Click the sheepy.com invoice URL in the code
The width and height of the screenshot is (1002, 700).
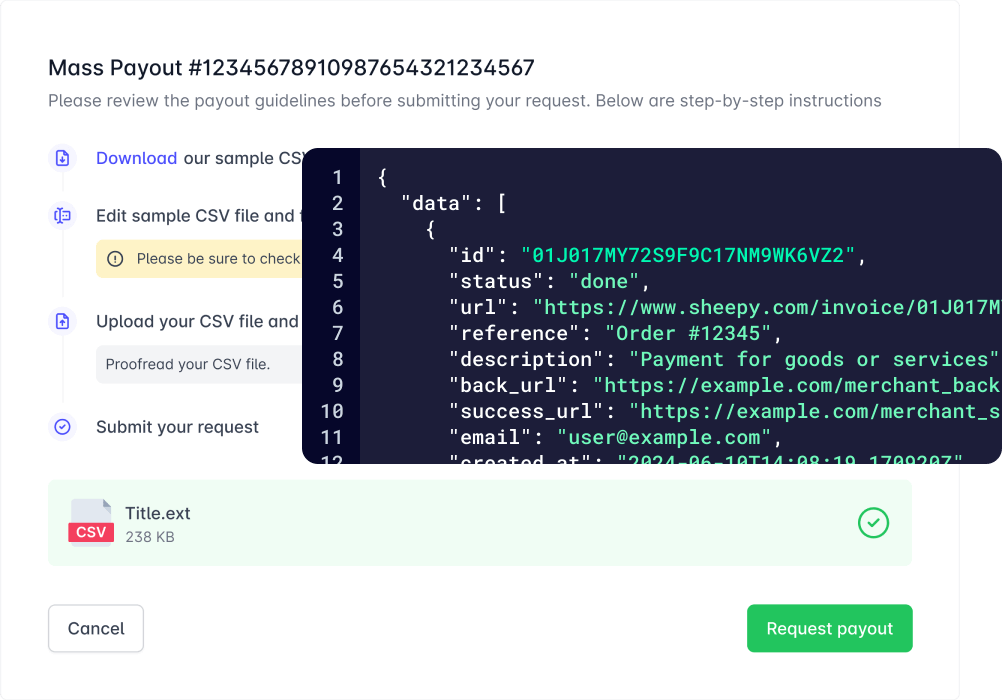767,308
